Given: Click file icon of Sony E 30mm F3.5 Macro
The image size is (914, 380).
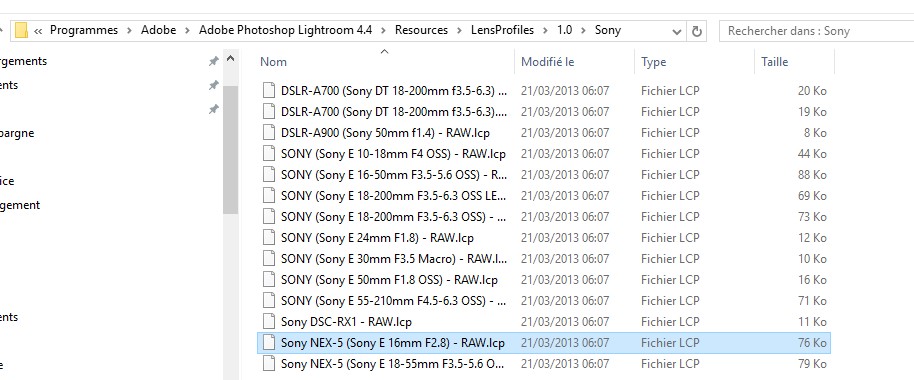Looking at the screenshot, I should click(268, 258).
